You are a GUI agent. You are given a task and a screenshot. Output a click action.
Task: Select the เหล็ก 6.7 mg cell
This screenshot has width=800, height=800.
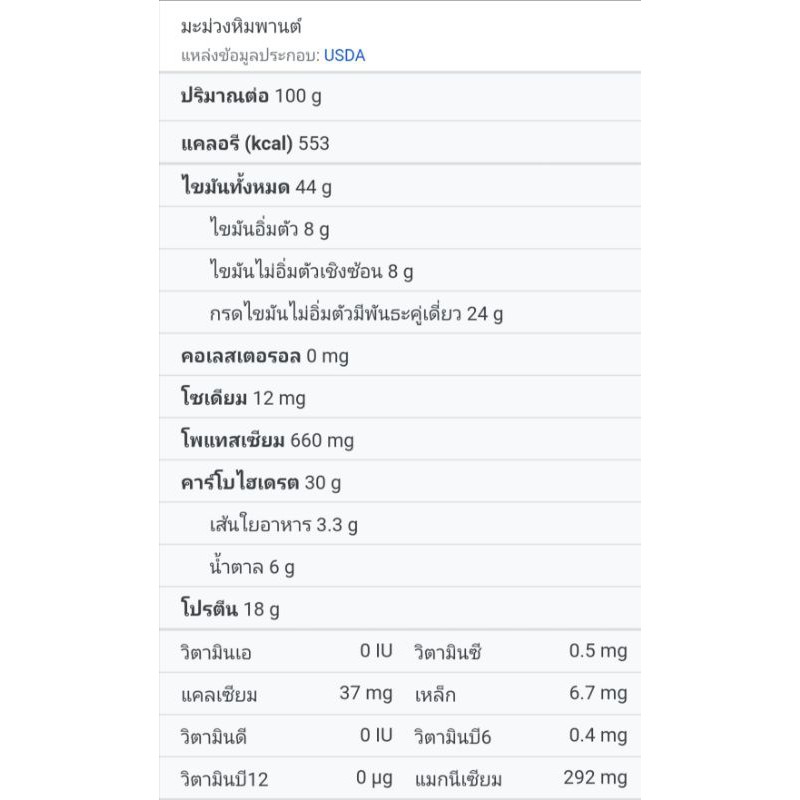521,694
